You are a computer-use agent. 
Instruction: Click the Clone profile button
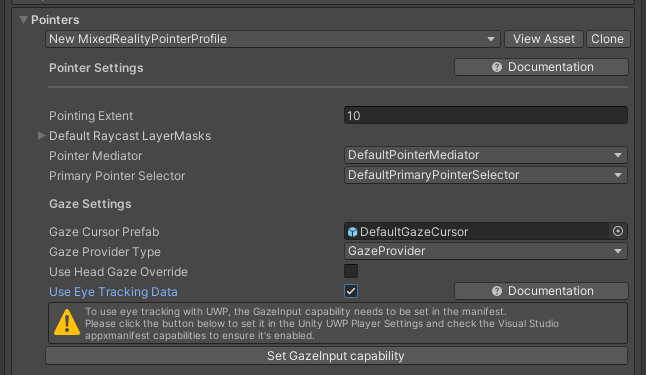608,39
